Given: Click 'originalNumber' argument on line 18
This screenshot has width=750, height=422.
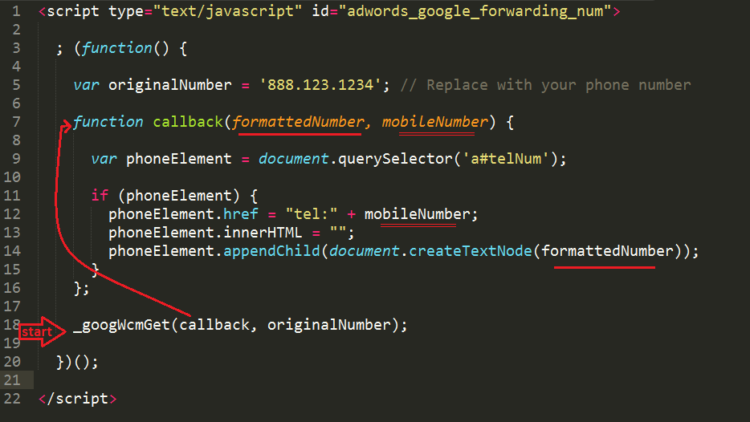Looking at the screenshot, I should pos(329,325).
